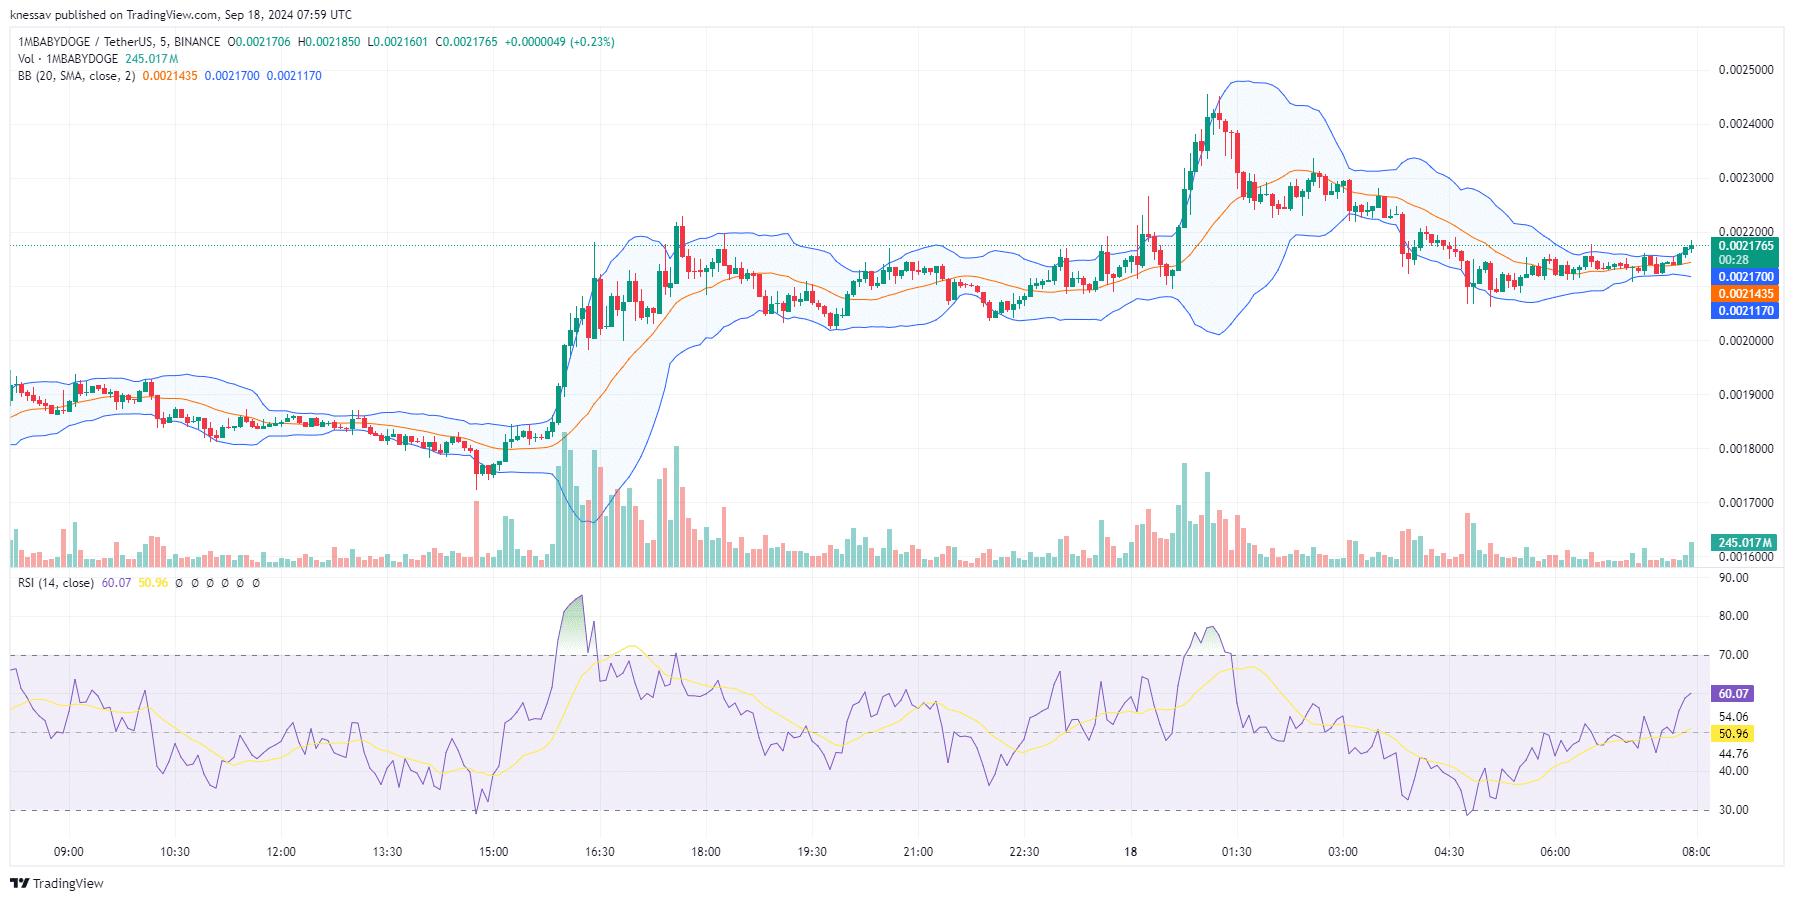Click the 00:28 countdown on price axis
This screenshot has height=901, width=1794.
click(1734, 260)
